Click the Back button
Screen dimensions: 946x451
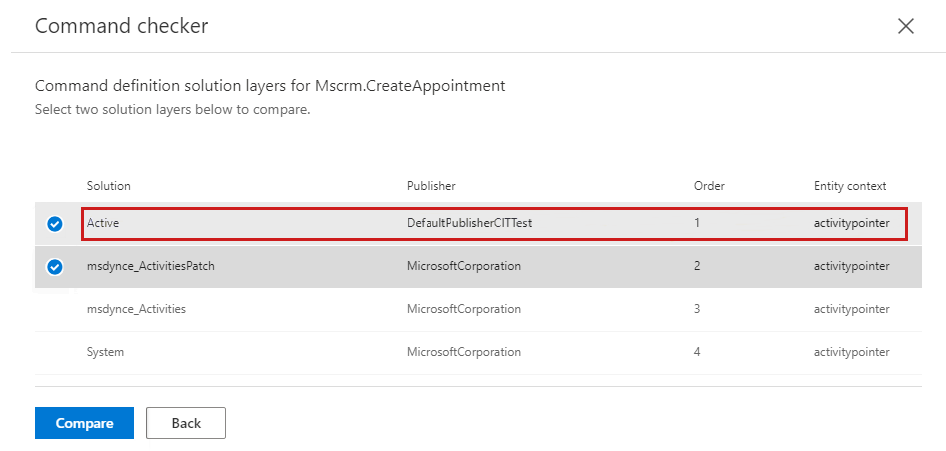coord(186,423)
